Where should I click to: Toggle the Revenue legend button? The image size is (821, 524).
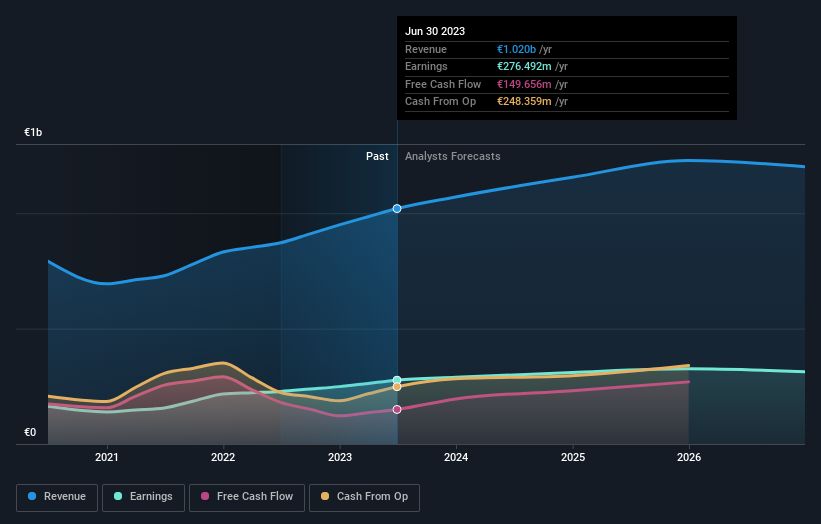pos(57,497)
